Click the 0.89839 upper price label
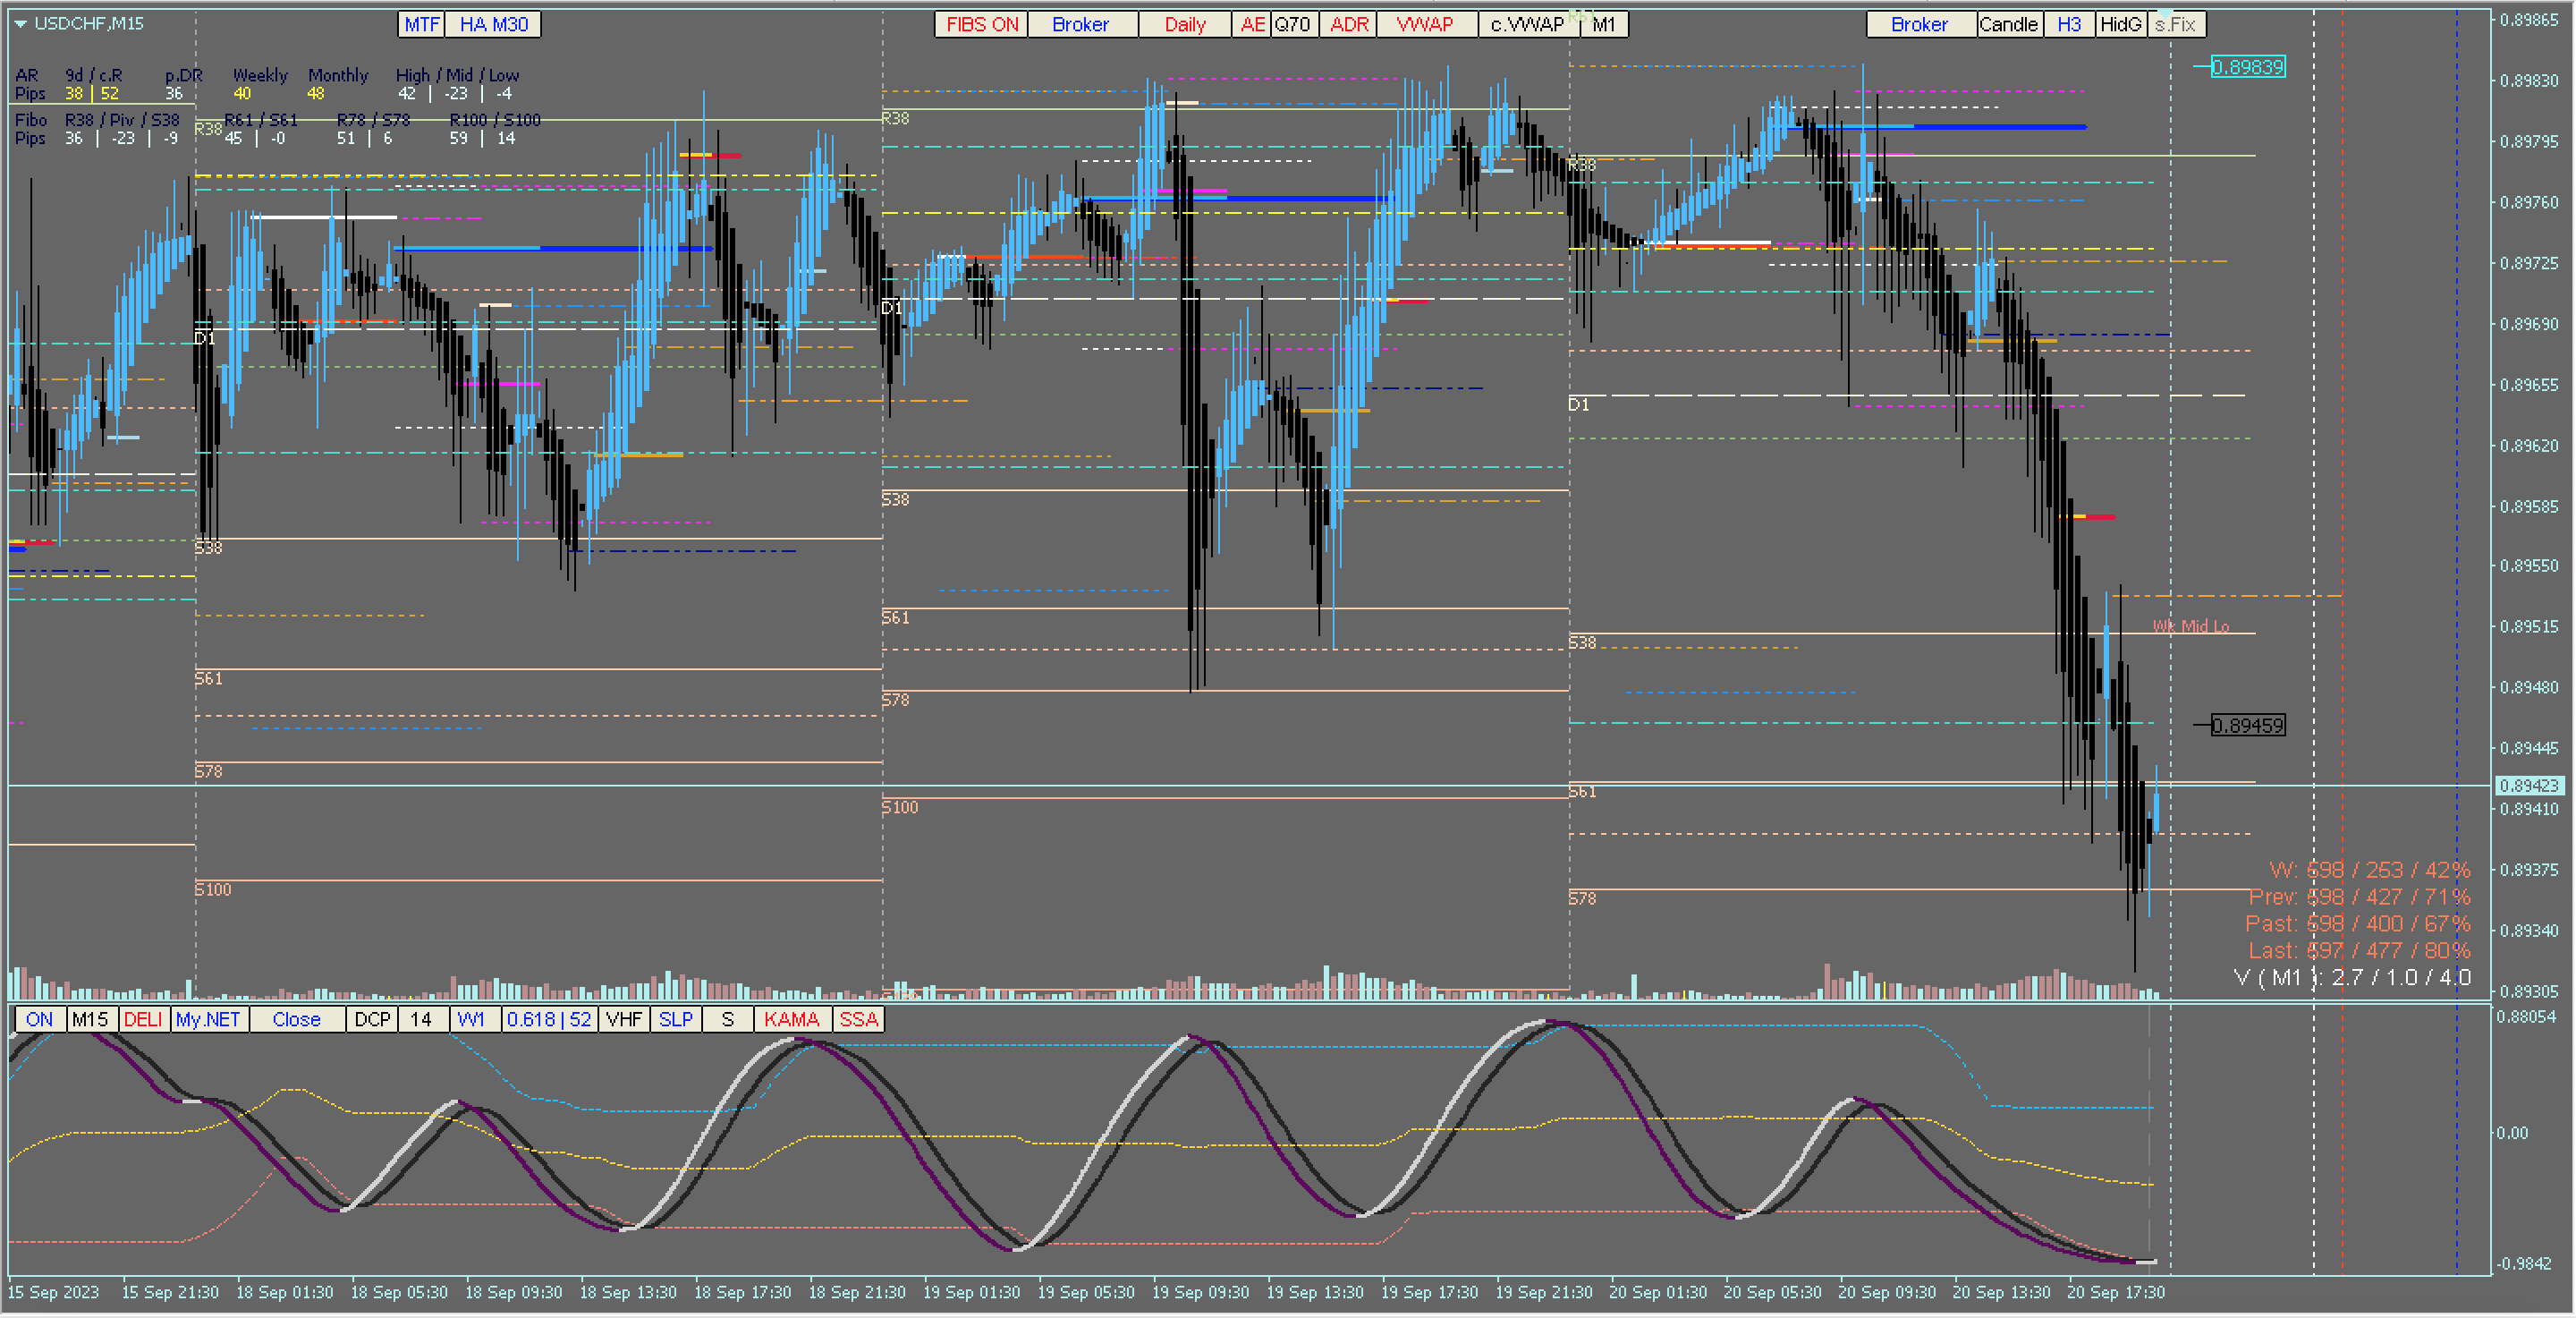 [2247, 67]
